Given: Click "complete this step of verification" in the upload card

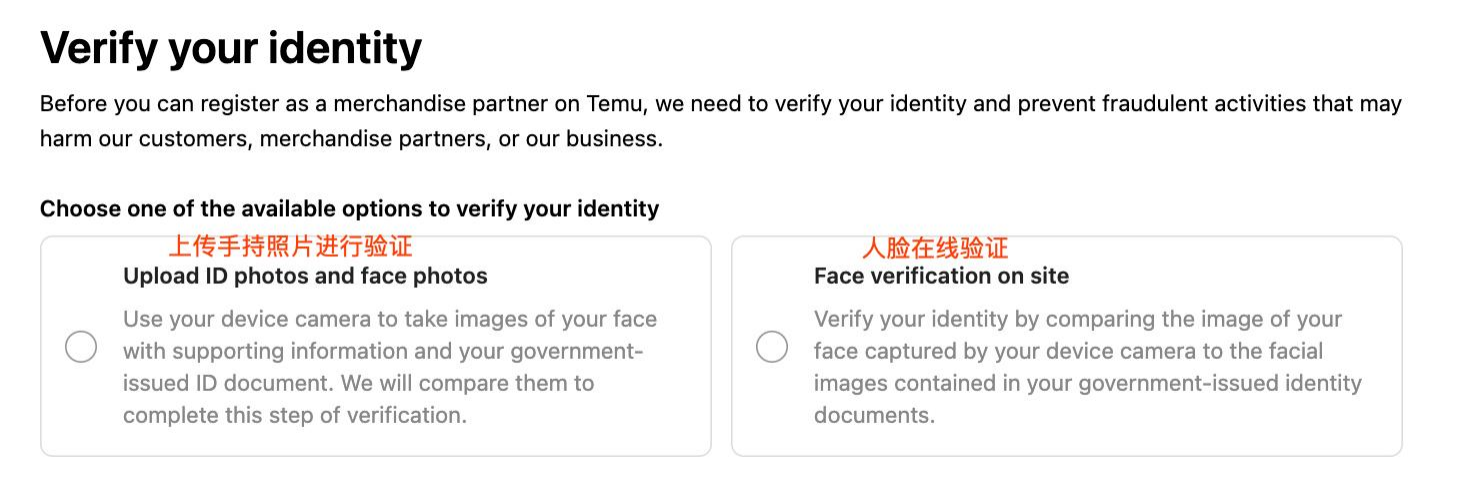Looking at the screenshot, I should point(295,415).
